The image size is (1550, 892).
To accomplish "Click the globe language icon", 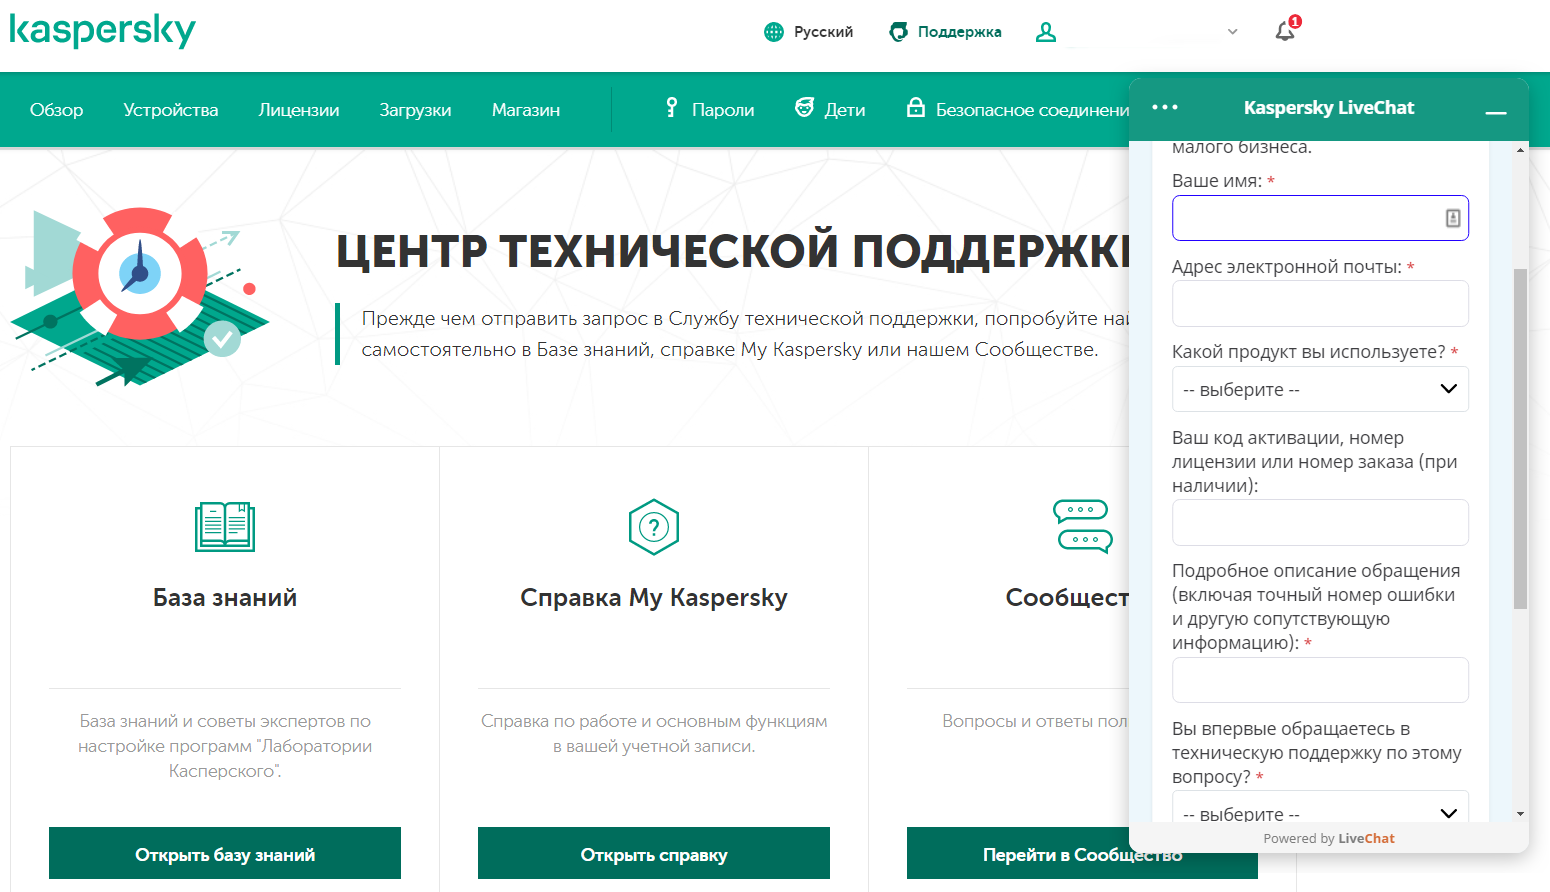I will coord(774,32).
